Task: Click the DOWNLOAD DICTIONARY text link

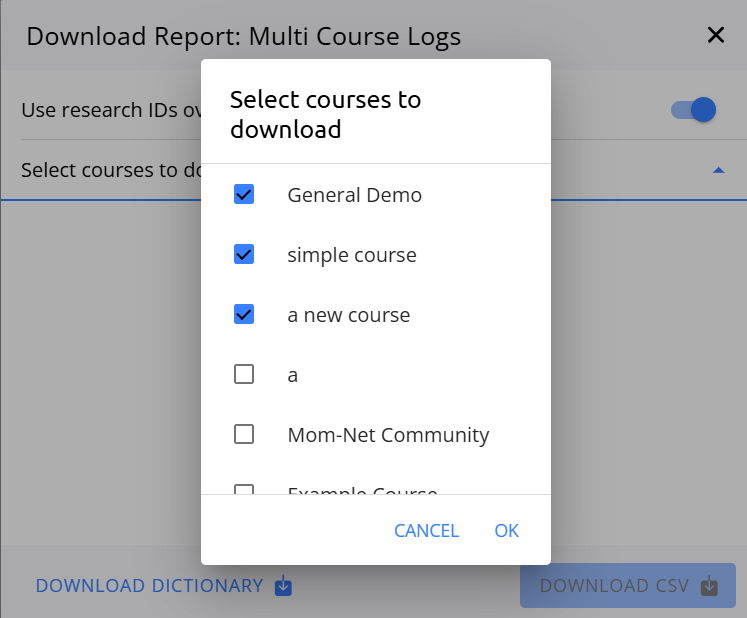Action: [x=149, y=586]
